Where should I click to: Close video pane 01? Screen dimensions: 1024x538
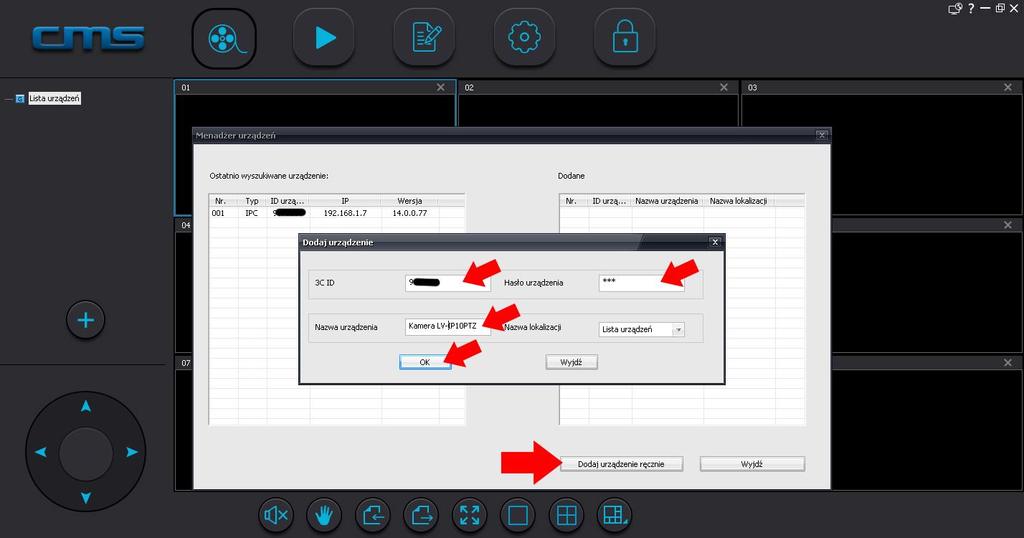click(x=441, y=87)
